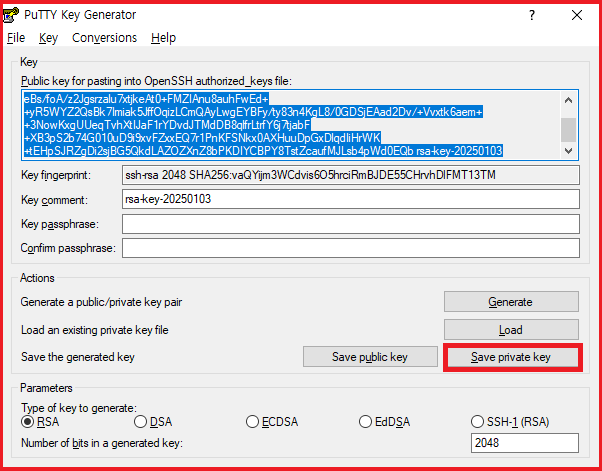The height and width of the screenshot is (471, 602).
Task: Click the Generate button
Action: (x=511, y=302)
